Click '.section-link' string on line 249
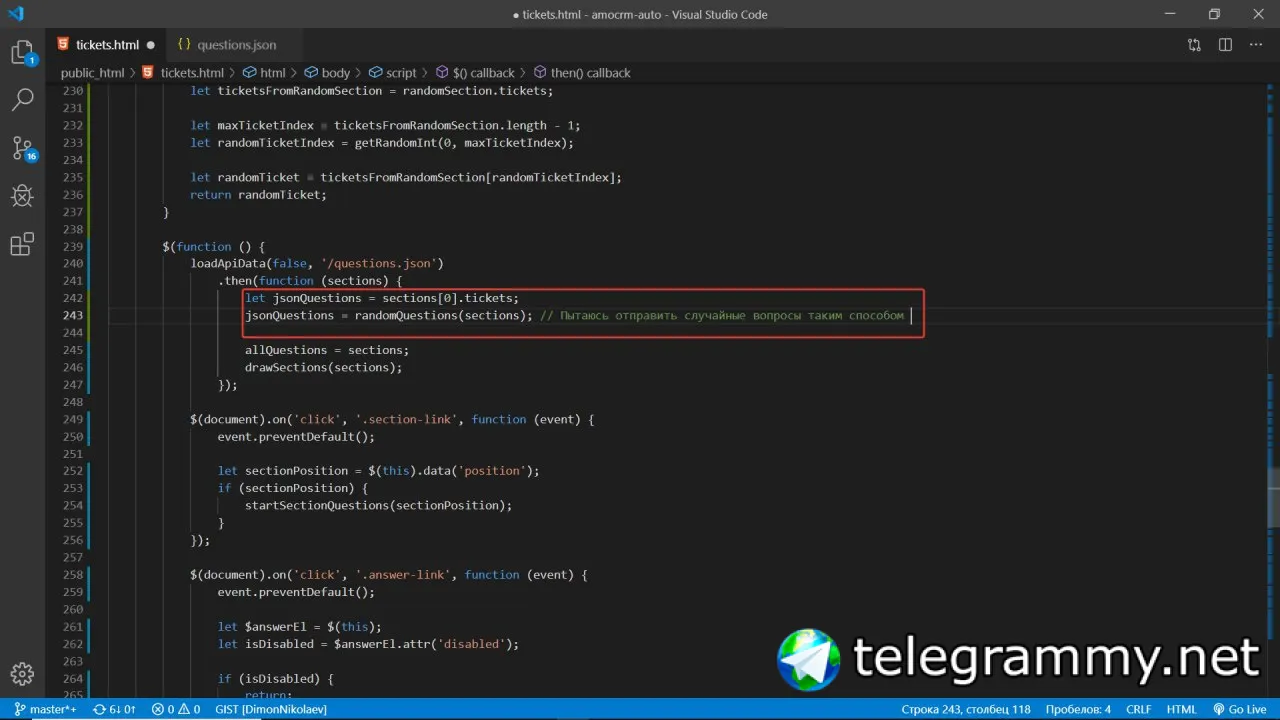 tap(405, 419)
